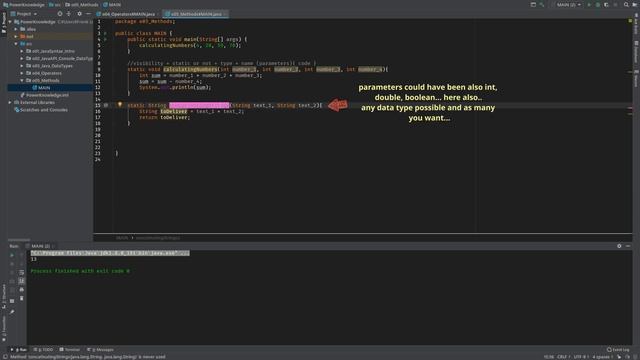Open Run panel settings gear
Viewport: 640px width, 360px height.
pos(619,246)
